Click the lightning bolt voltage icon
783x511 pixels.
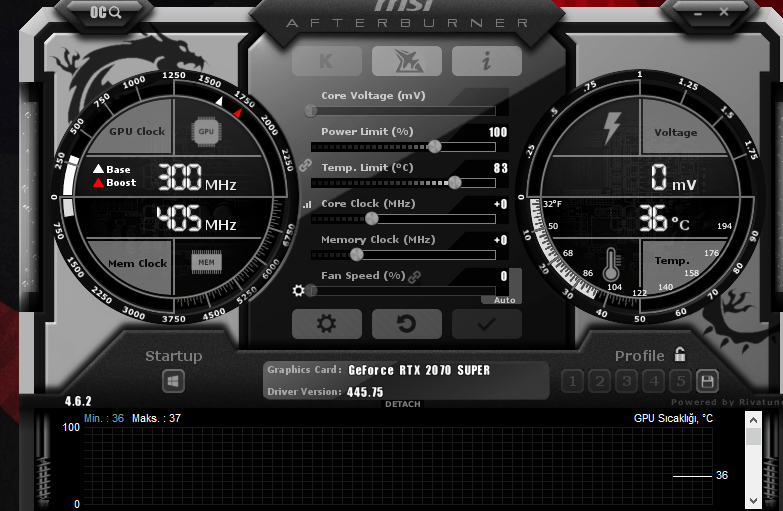point(612,128)
